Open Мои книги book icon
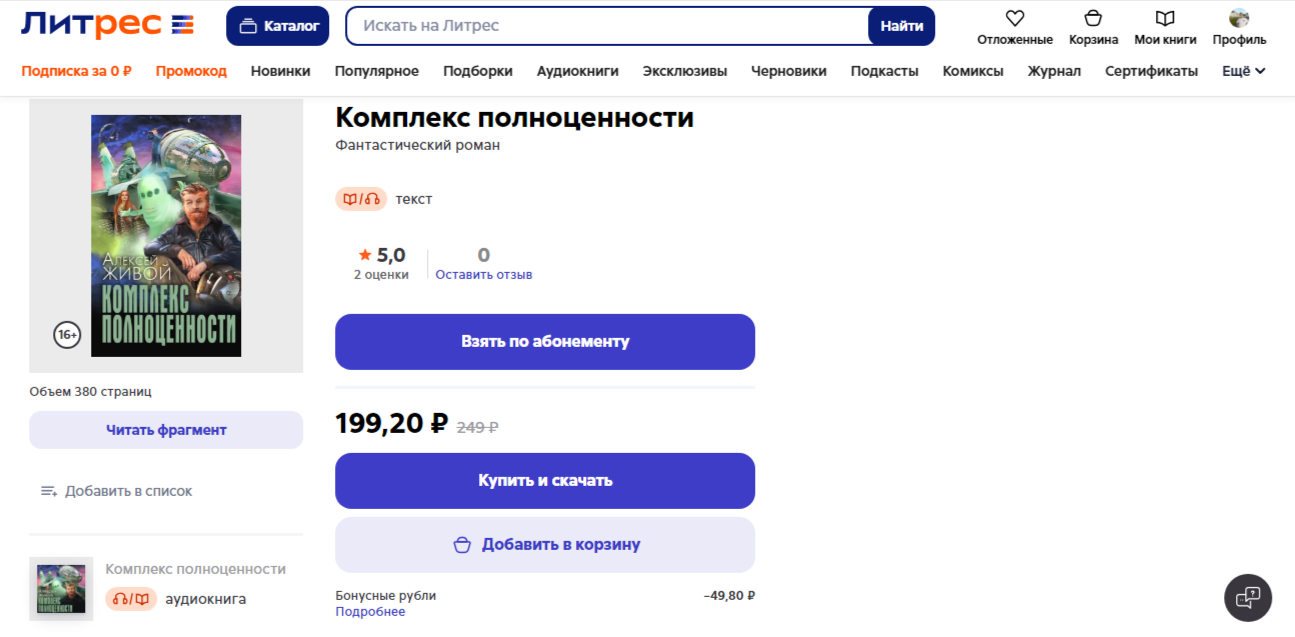This screenshot has height=637, width=1295. [1165, 18]
